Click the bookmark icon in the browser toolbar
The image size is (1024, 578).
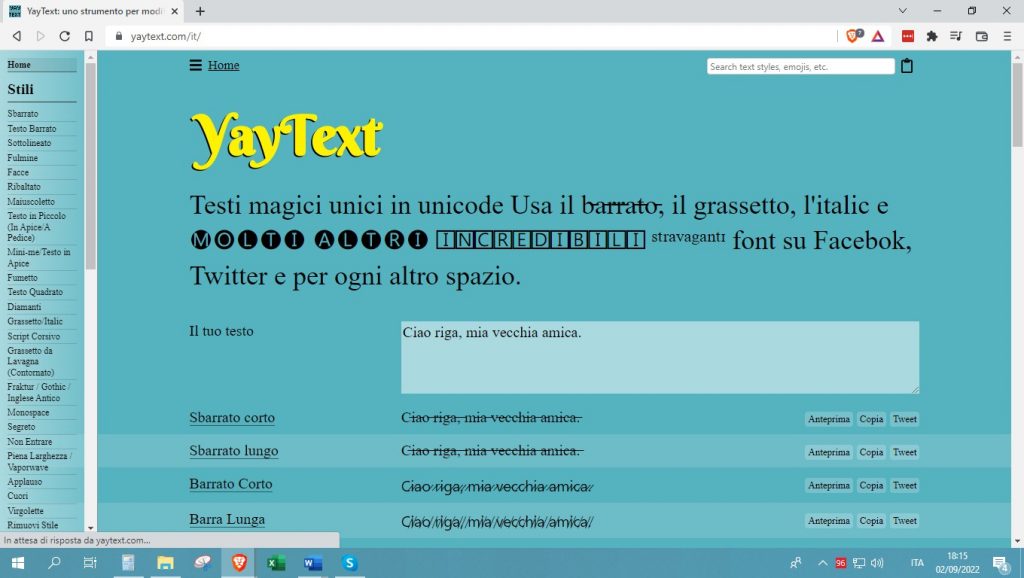89,35
